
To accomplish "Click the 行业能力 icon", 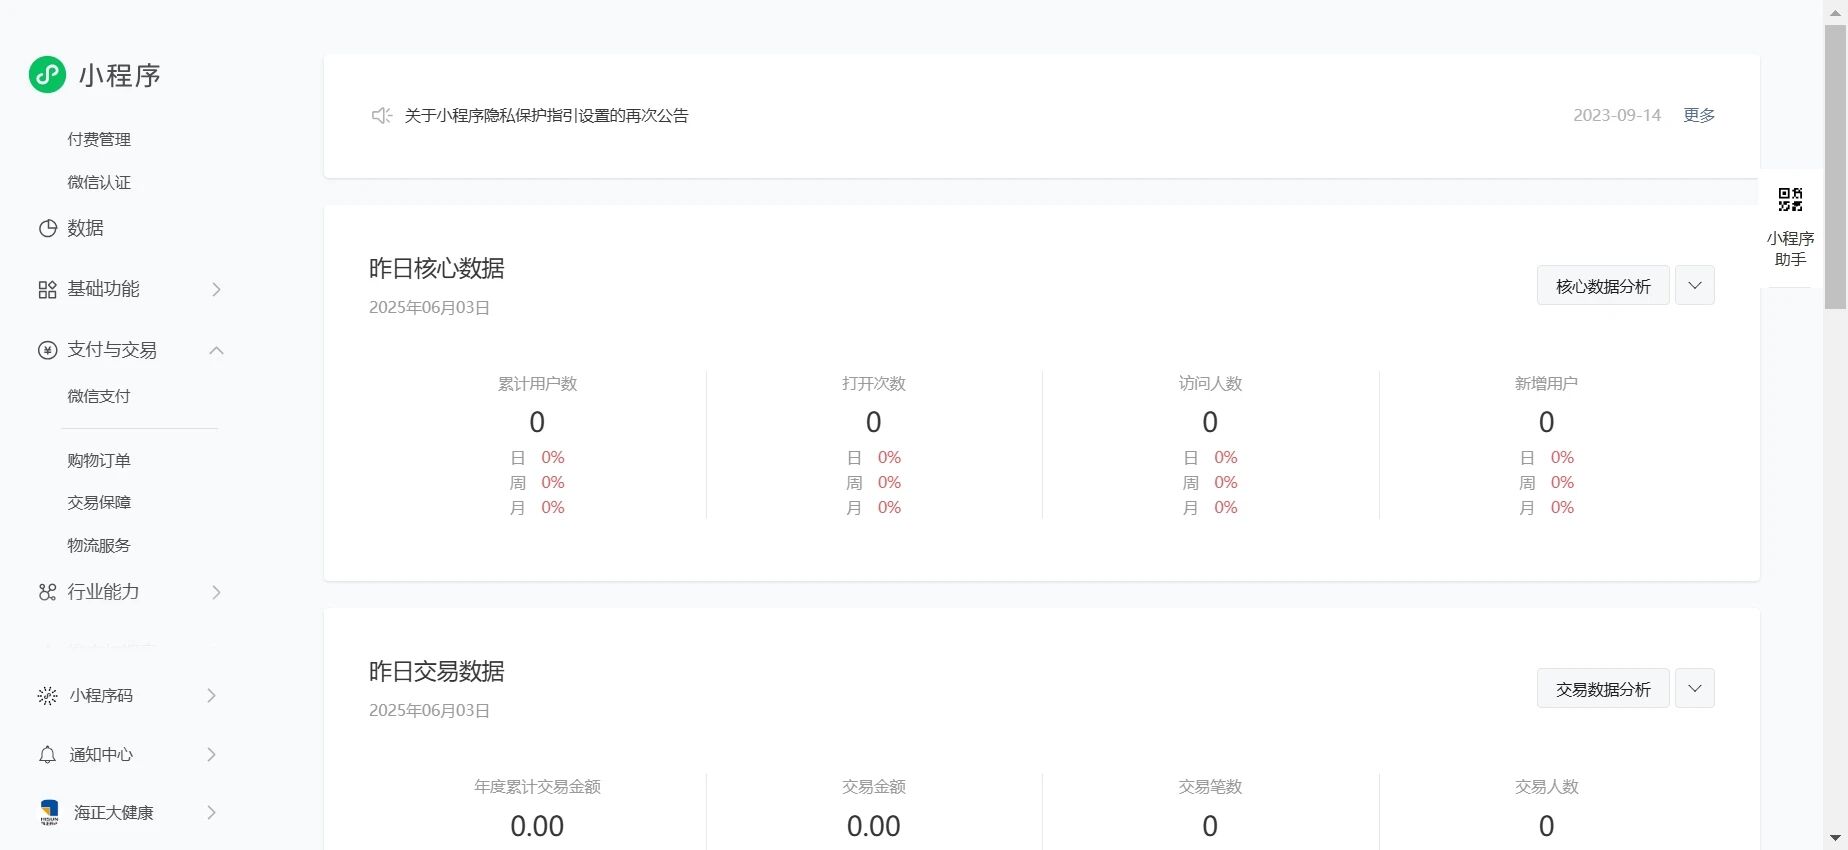I will click(47, 592).
